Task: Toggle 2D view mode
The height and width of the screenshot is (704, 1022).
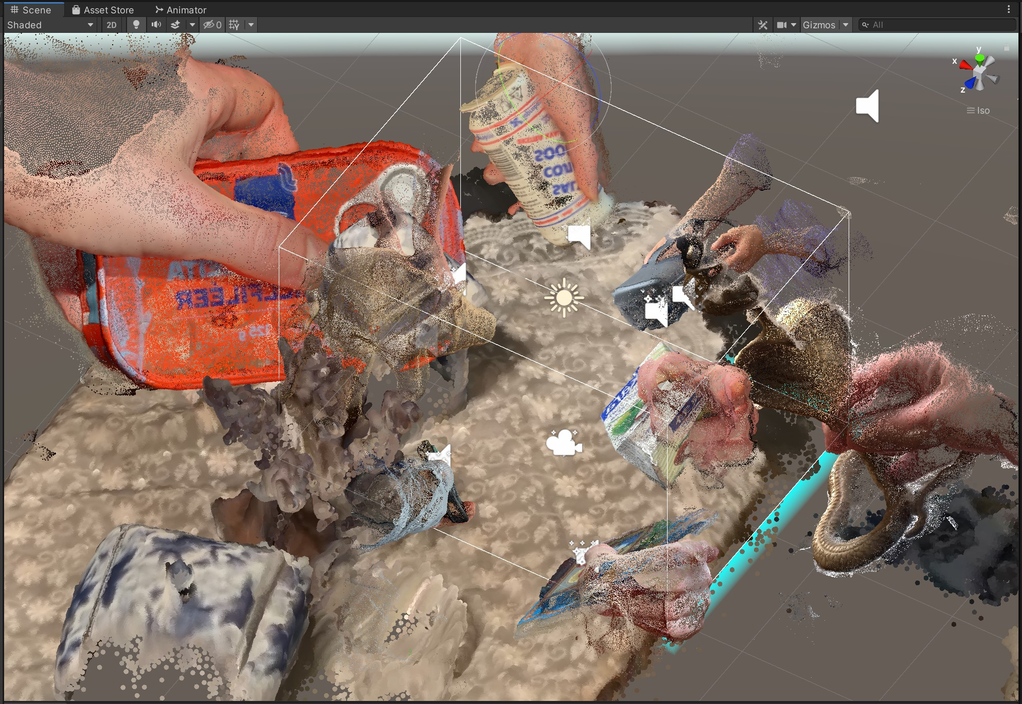Action: 112,25
